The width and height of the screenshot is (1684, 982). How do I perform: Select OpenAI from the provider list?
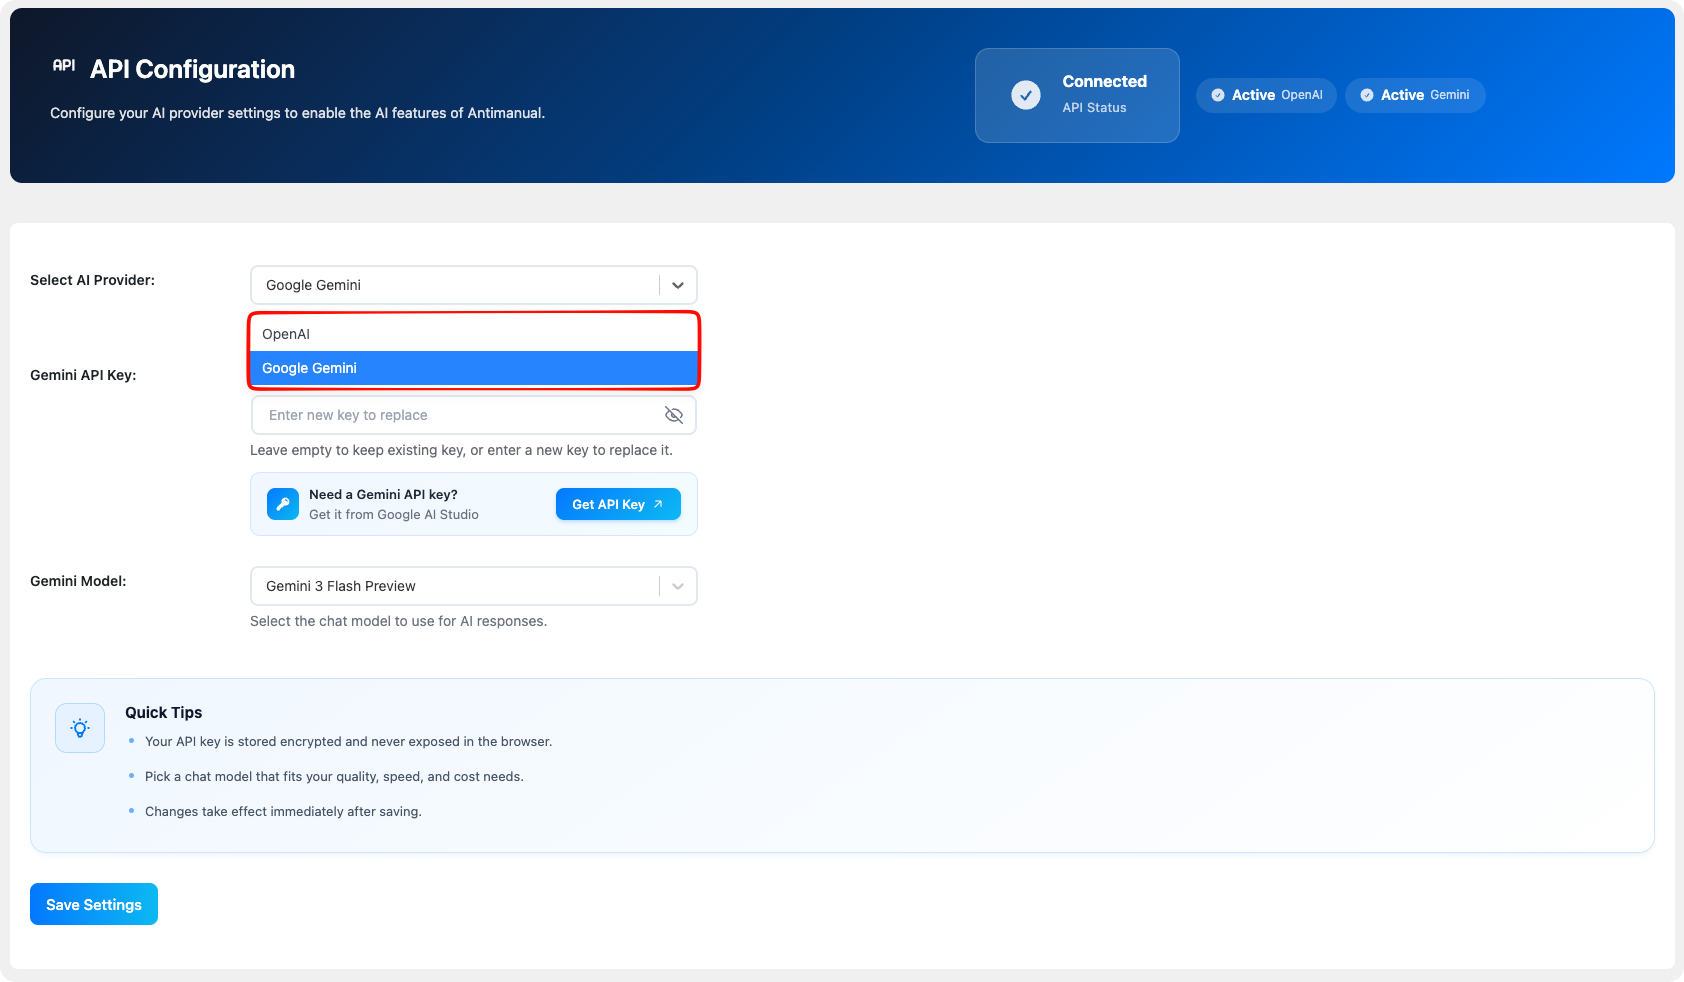473,334
